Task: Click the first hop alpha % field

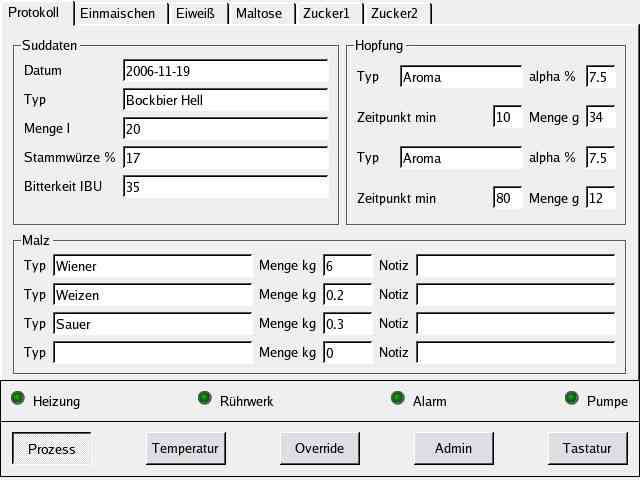Action: coord(600,77)
